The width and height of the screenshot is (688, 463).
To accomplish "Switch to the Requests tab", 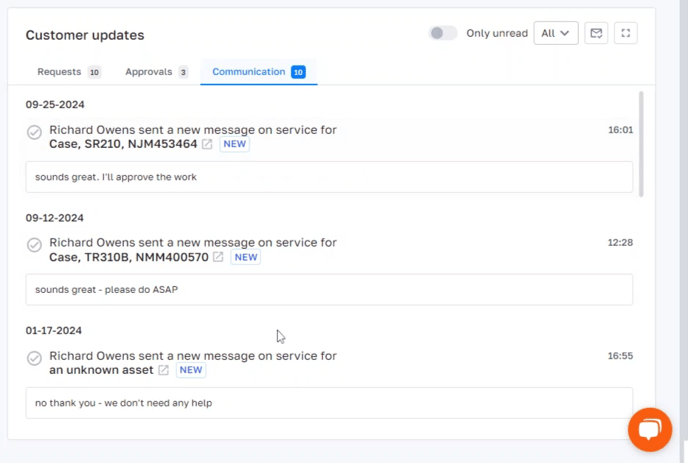I will click(x=68, y=72).
